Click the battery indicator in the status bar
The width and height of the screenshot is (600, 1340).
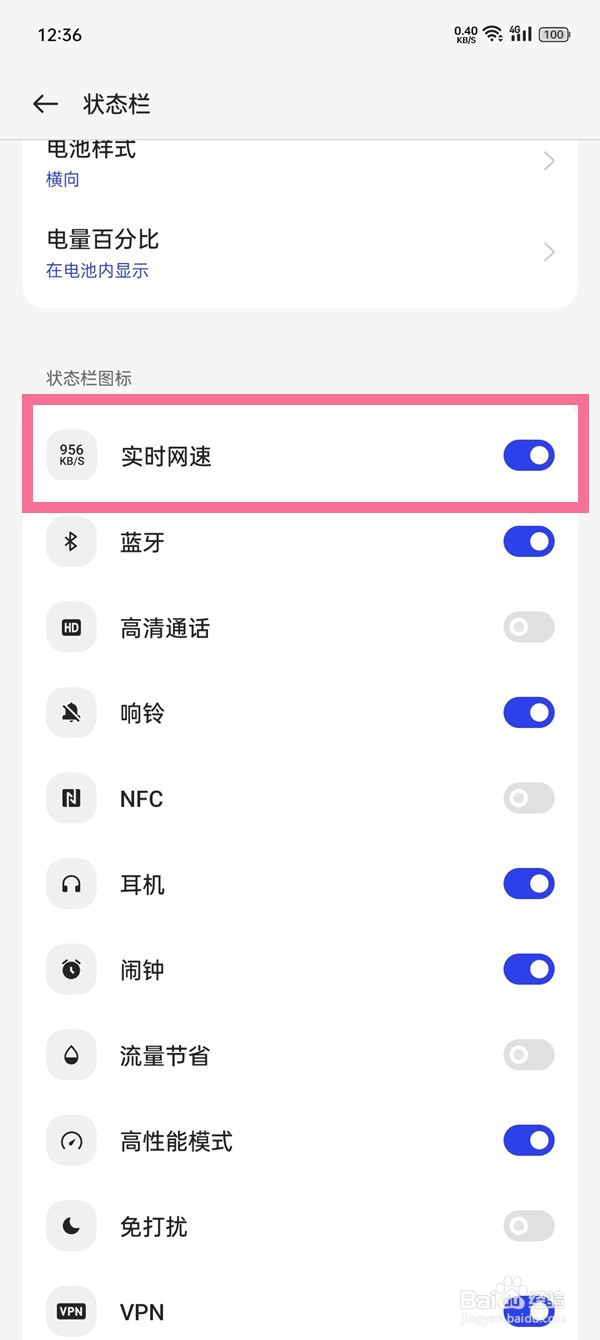(x=552, y=33)
